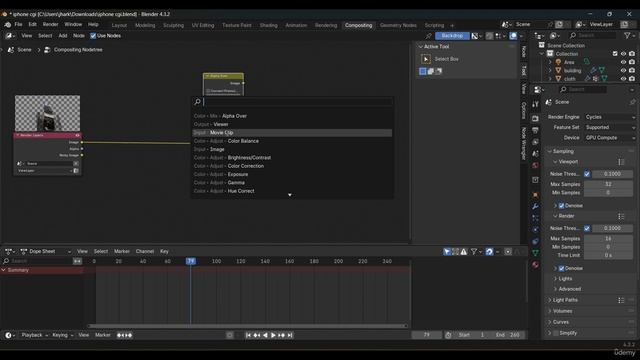This screenshot has height=360, width=640.
Task: Choose the extend selection mode icon
Action: point(431,71)
